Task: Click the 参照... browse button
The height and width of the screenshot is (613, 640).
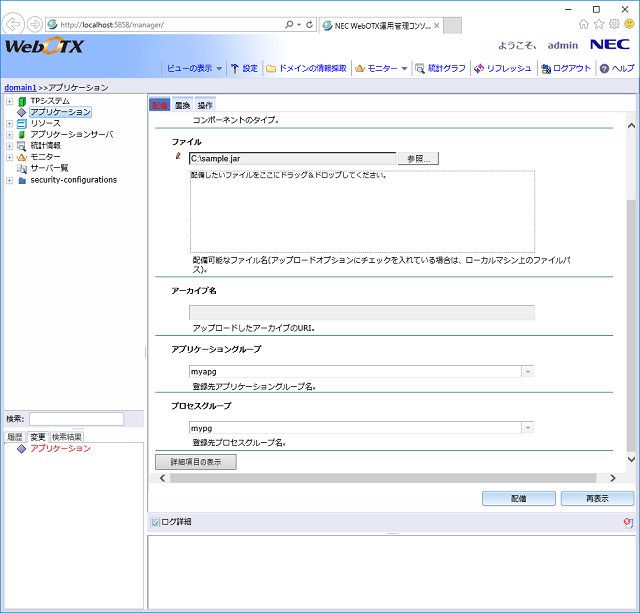Action: tap(418, 158)
